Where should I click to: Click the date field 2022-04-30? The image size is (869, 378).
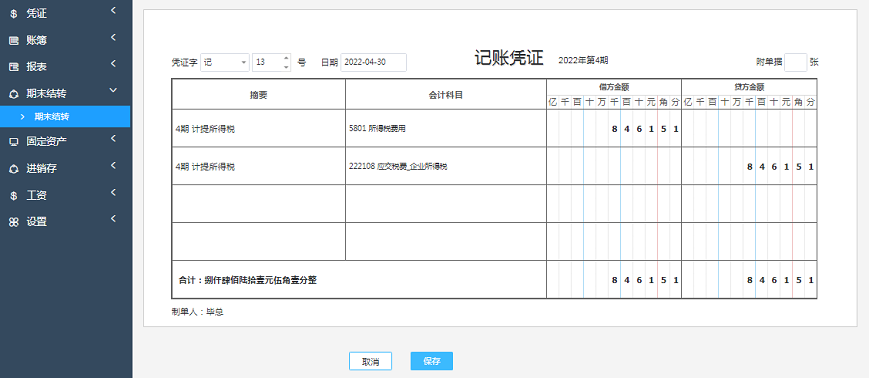click(x=374, y=63)
